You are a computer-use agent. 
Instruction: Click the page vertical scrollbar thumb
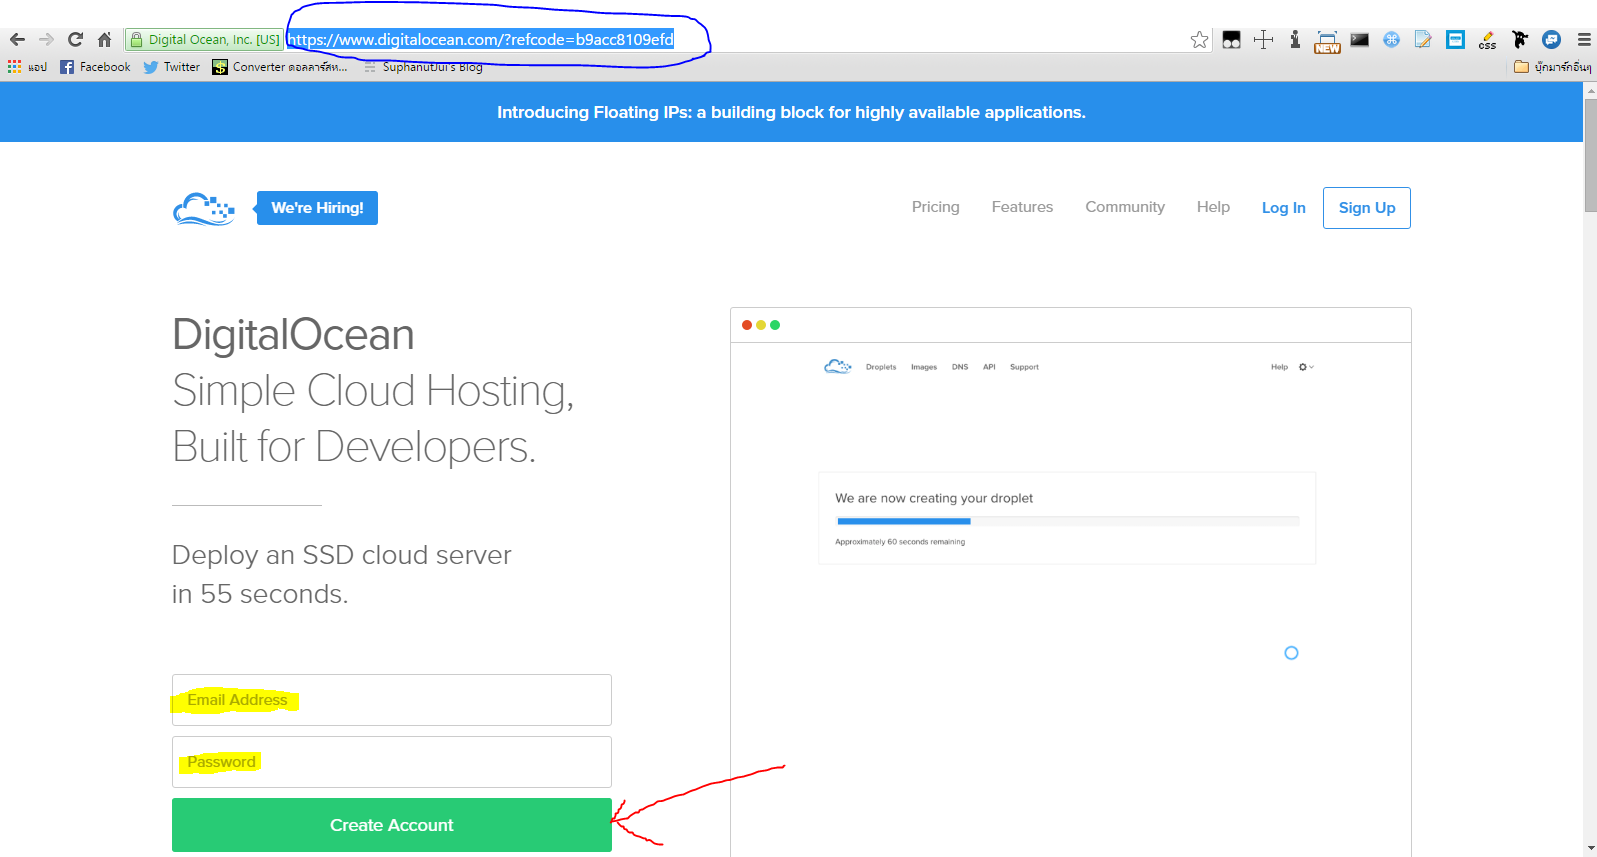[x=1590, y=155]
